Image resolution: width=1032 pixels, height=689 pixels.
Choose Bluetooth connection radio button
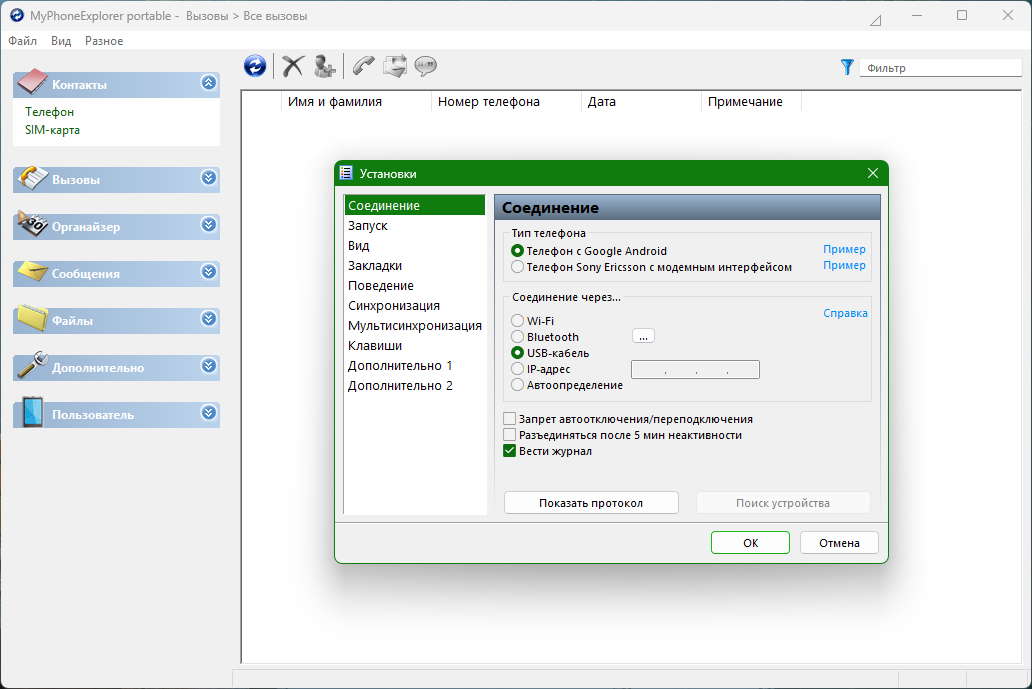(517, 337)
